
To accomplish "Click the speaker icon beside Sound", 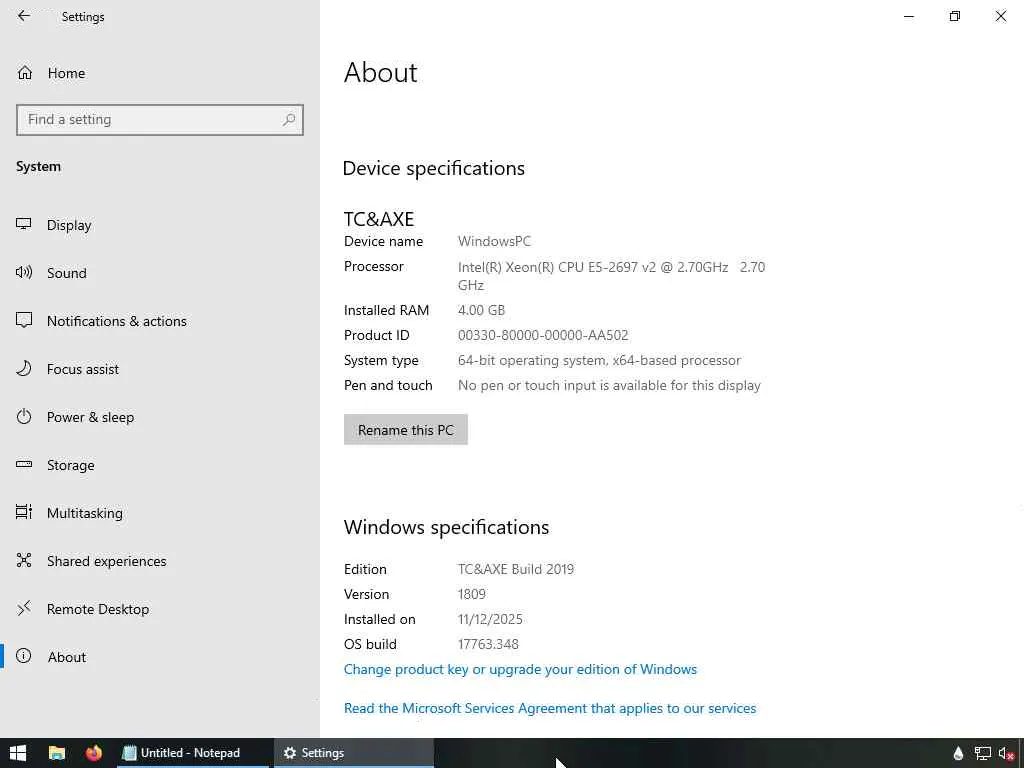I will coord(24,272).
